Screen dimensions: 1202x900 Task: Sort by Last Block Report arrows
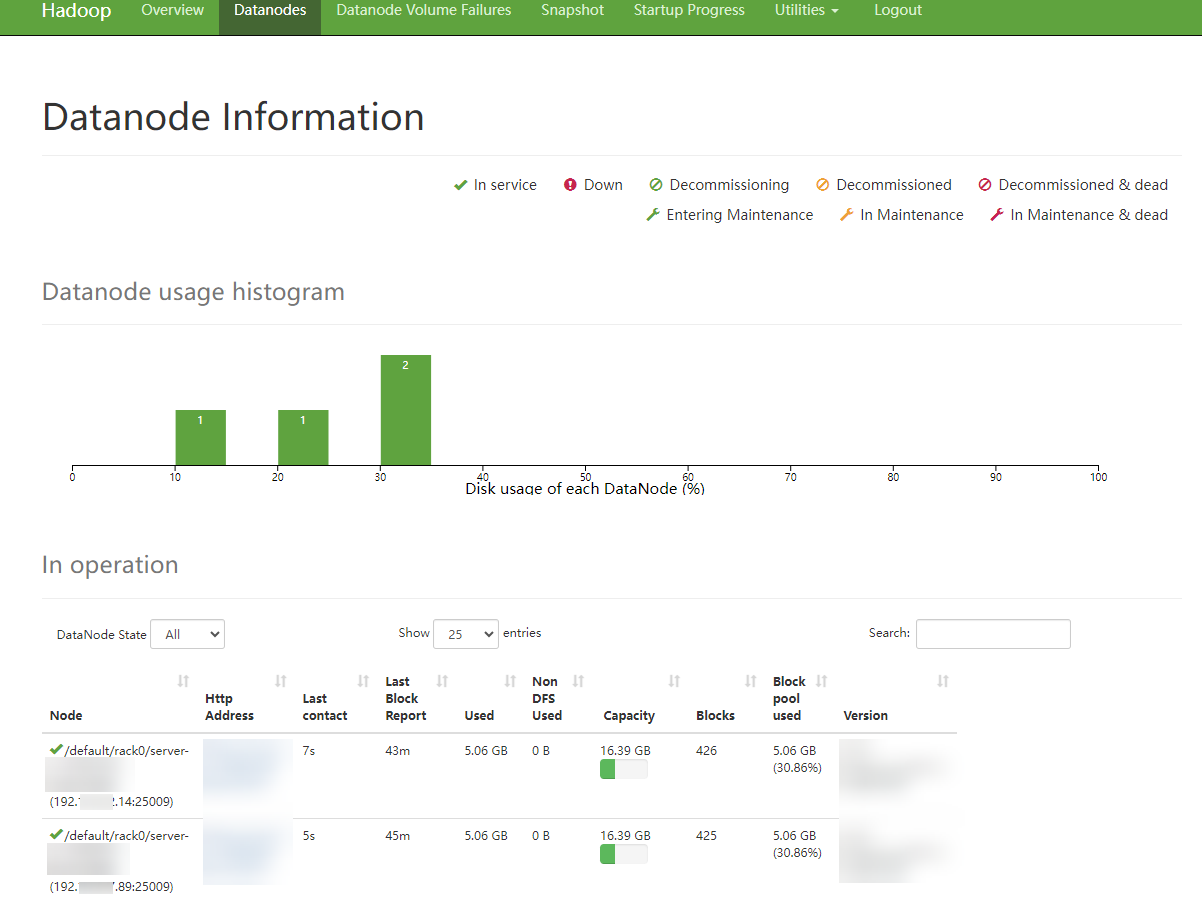443,681
